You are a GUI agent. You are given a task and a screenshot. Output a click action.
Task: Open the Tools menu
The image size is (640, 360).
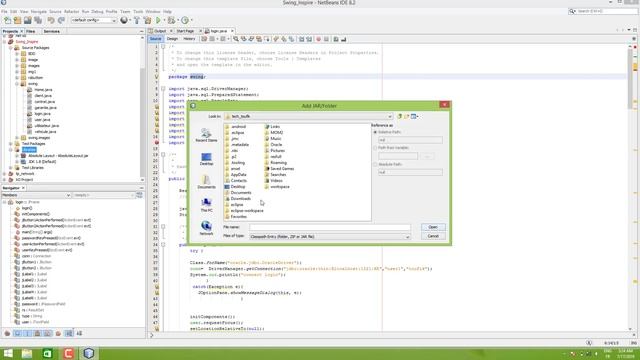click(x=138, y=11)
